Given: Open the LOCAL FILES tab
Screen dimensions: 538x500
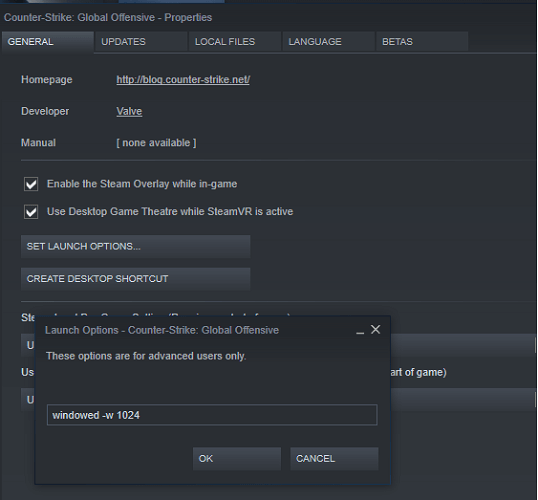Looking at the screenshot, I should 235,42.
